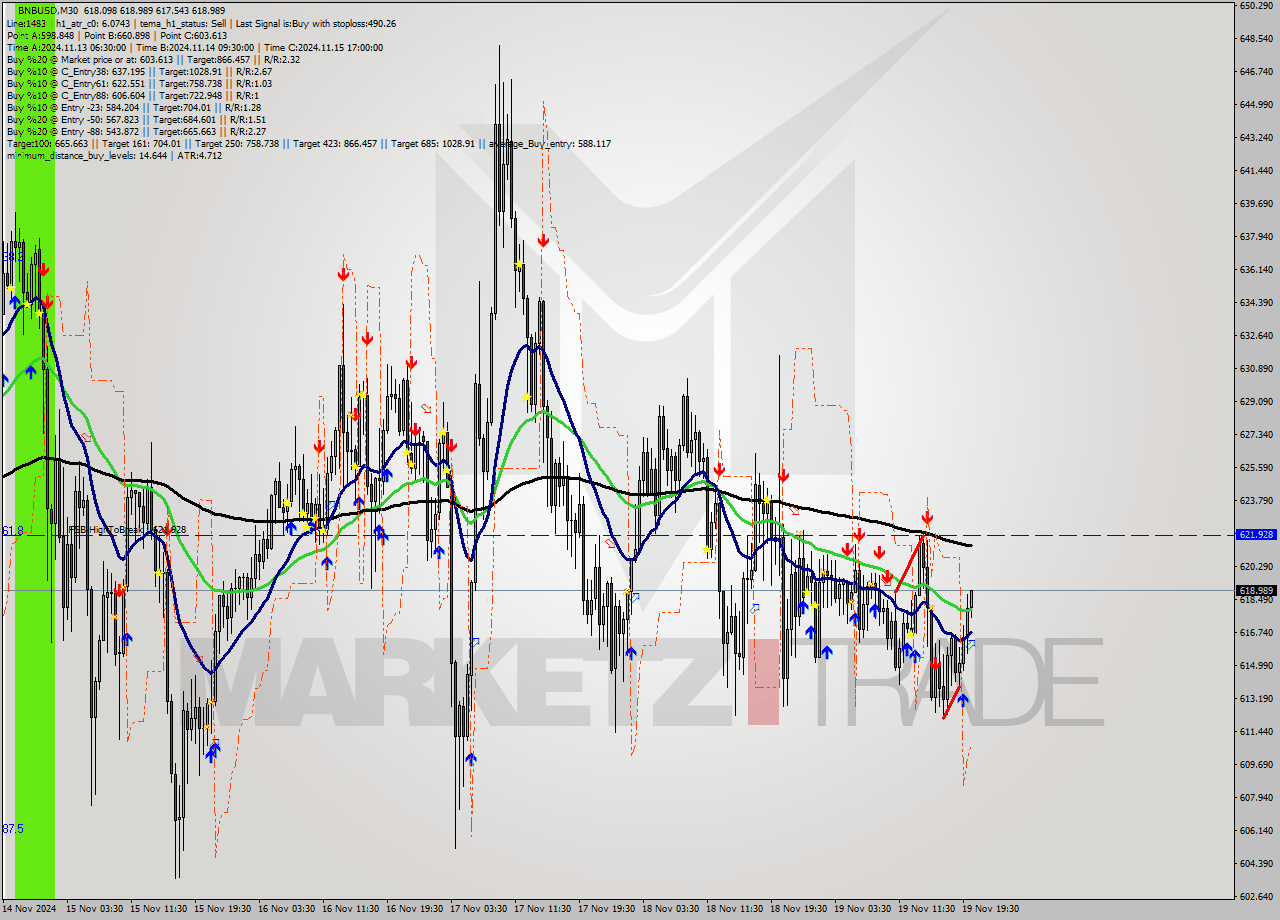
Task: Click the 646.740 price axis label
Action: pos(1255,72)
